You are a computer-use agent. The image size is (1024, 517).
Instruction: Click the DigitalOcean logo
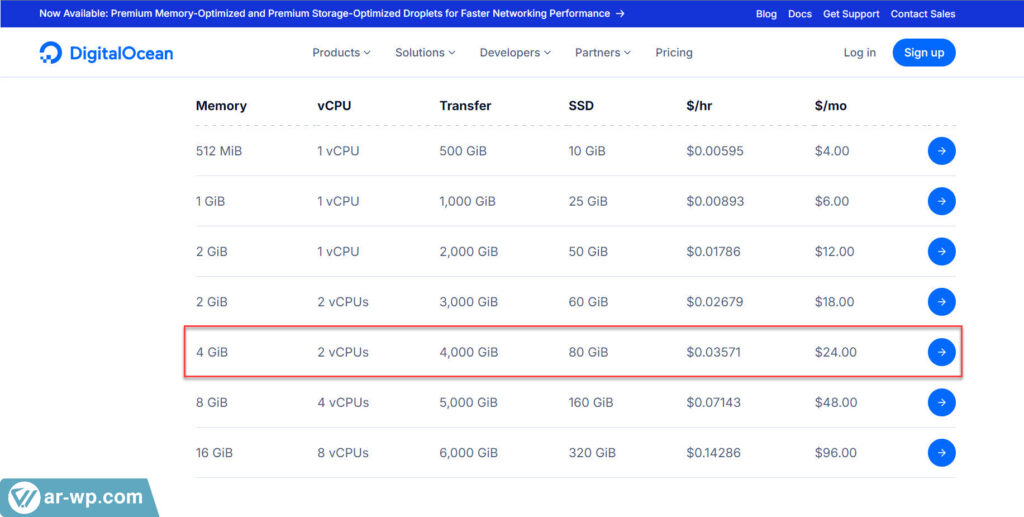(x=106, y=53)
